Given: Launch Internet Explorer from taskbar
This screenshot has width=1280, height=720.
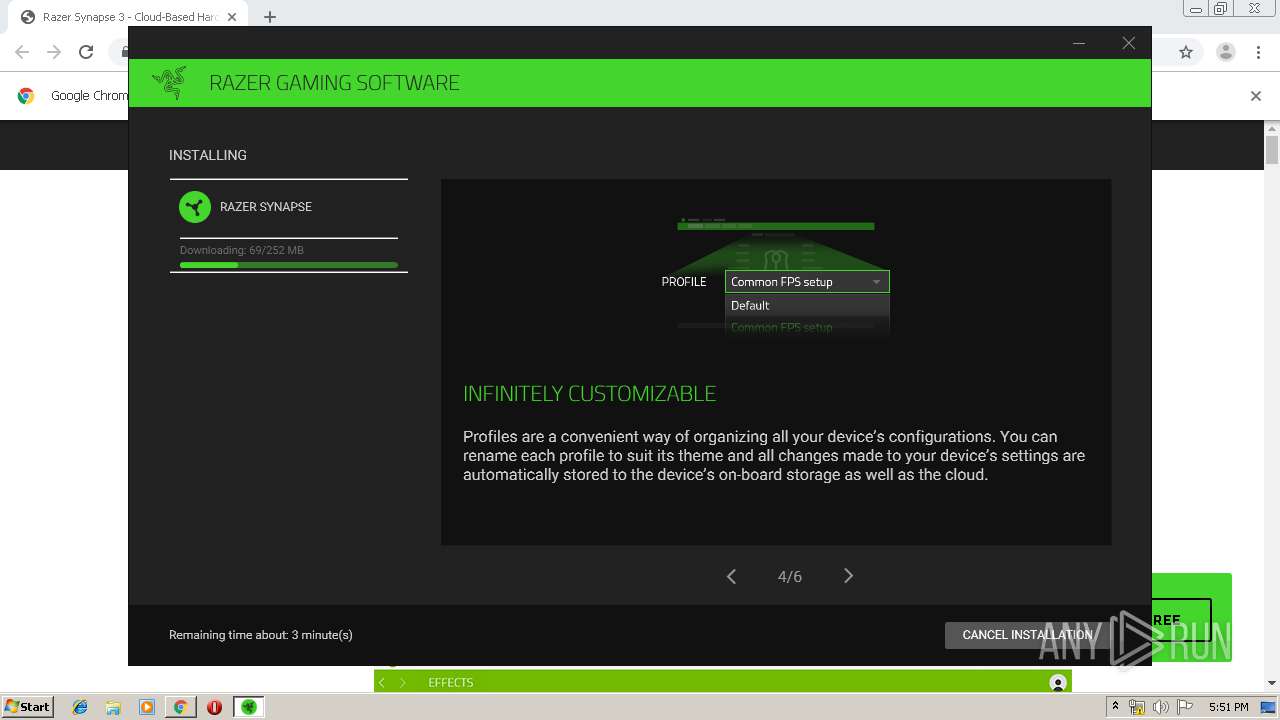Looking at the screenshot, I should point(80,707).
